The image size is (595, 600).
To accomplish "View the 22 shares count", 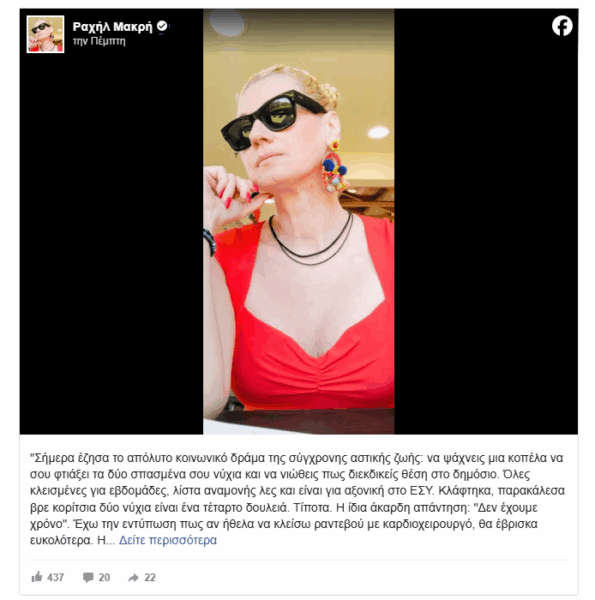I will point(150,577).
